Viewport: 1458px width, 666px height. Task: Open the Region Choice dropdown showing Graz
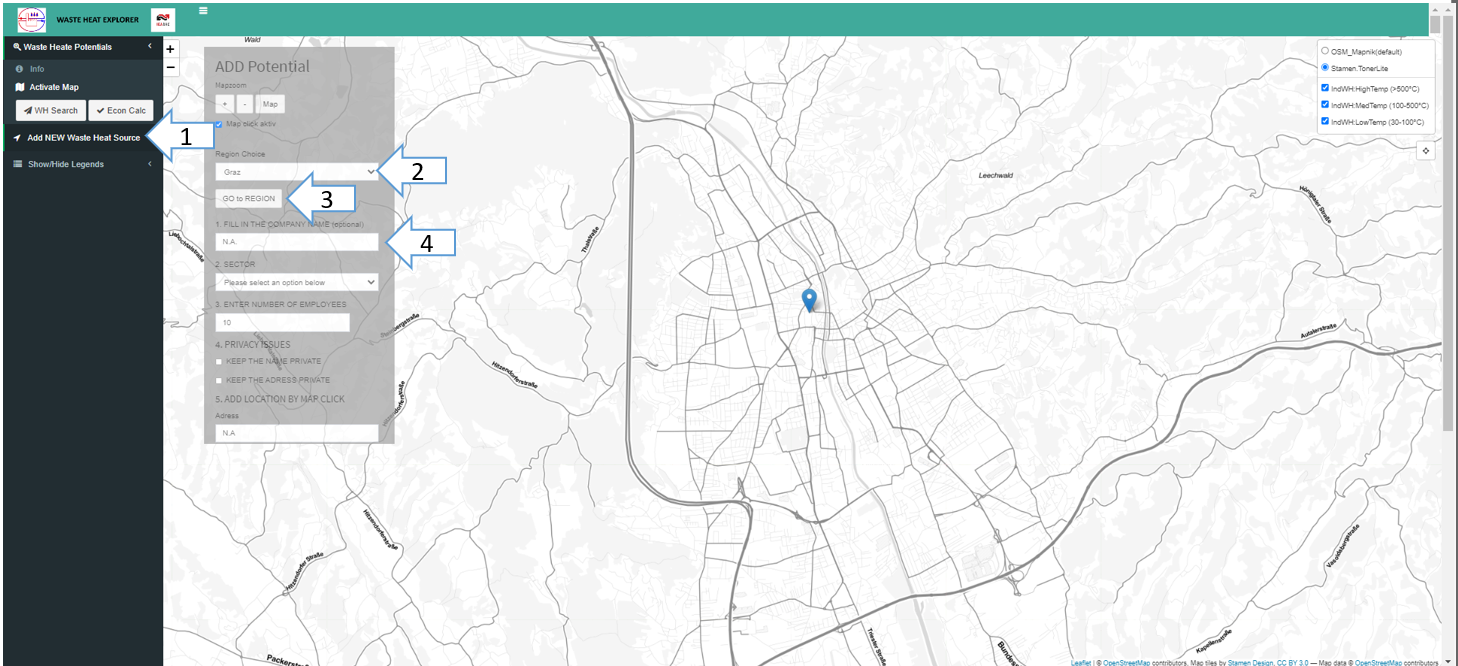tap(297, 172)
